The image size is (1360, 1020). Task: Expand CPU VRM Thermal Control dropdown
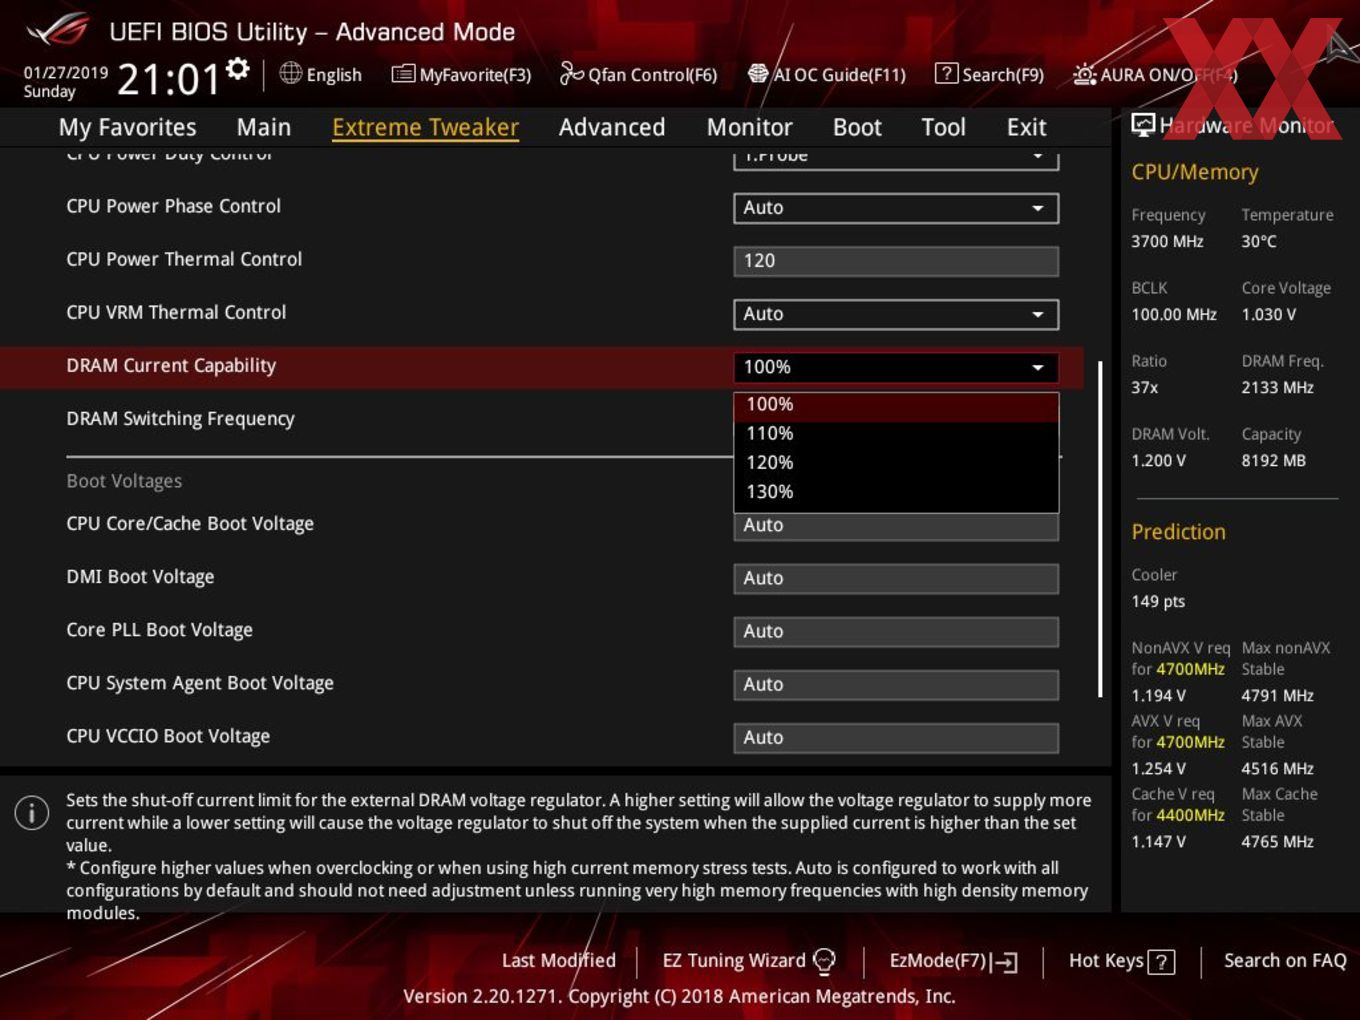click(x=896, y=314)
